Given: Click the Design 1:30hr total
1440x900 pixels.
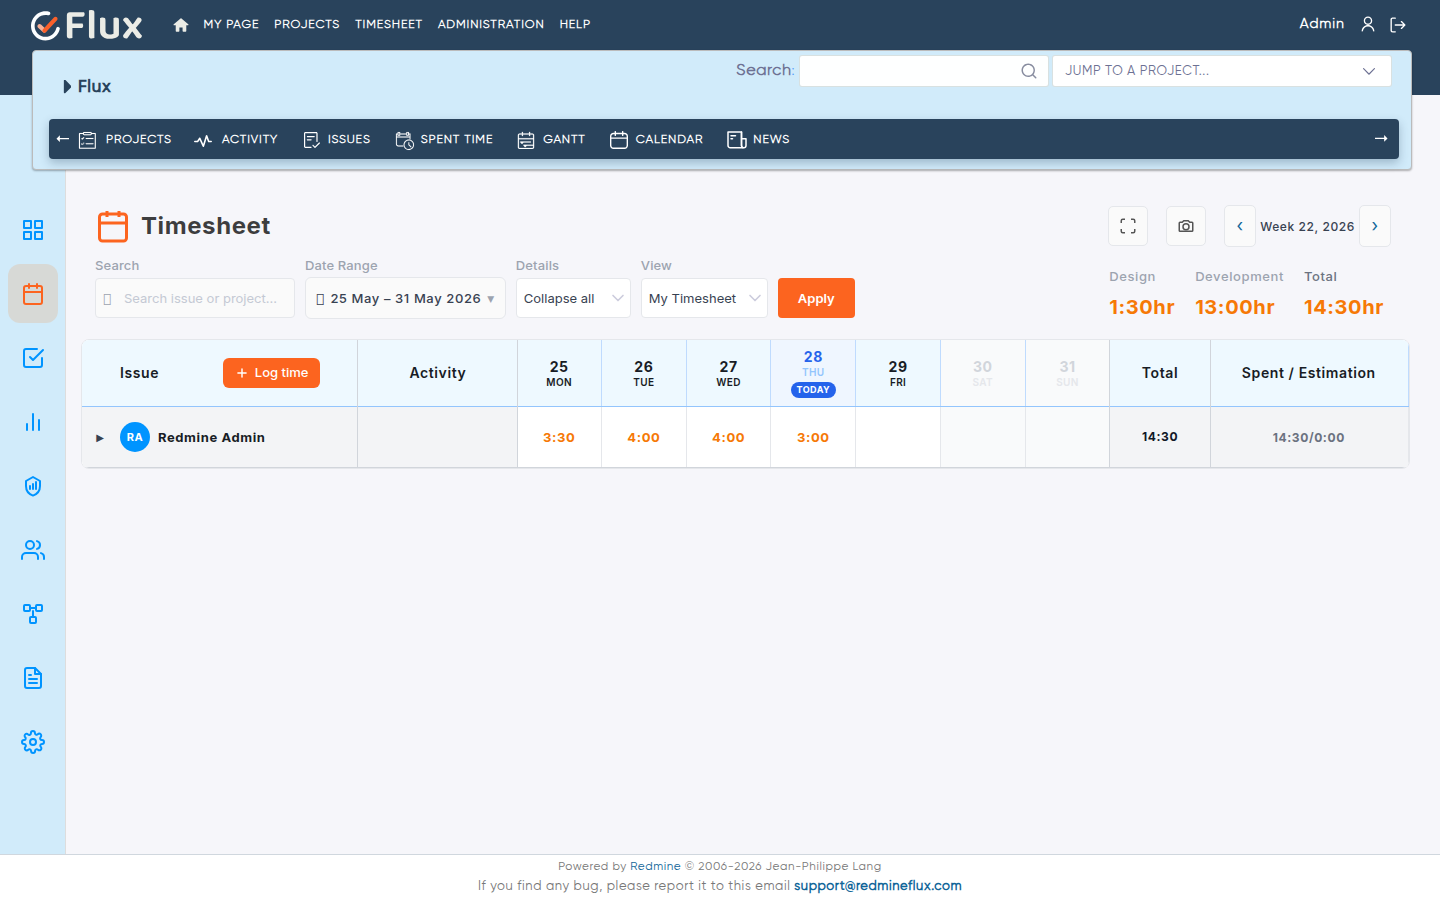Looking at the screenshot, I should (x=1142, y=307).
